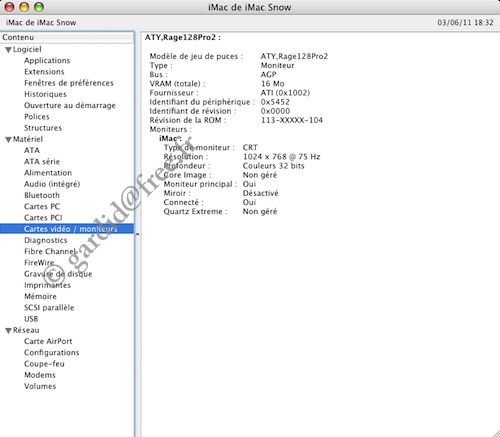This screenshot has height=437, width=500.
Task: Click the yellow minimize button
Action: pos(24,7)
